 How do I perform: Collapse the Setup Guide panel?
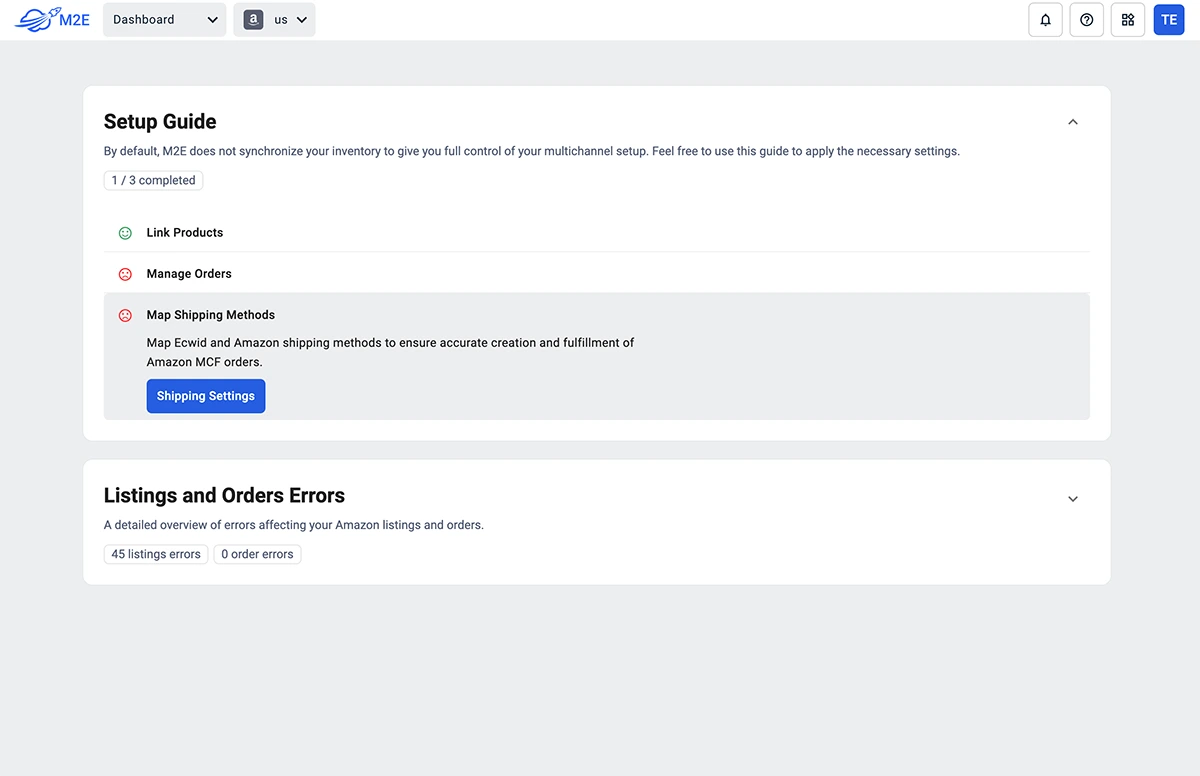click(1072, 122)
